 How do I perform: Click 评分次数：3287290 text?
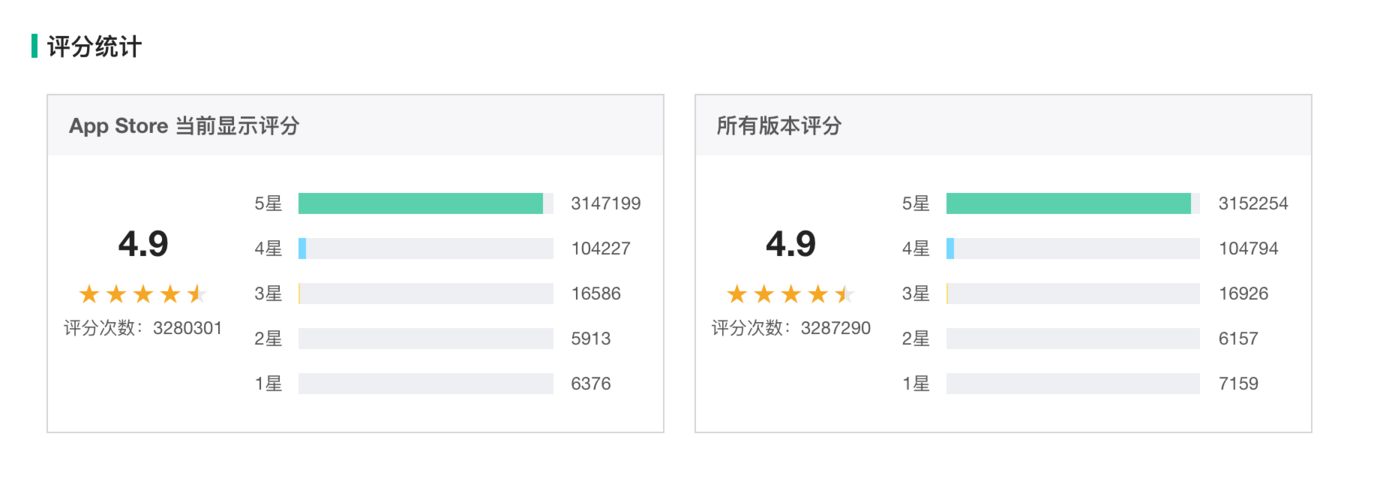[x=791, y=328]
